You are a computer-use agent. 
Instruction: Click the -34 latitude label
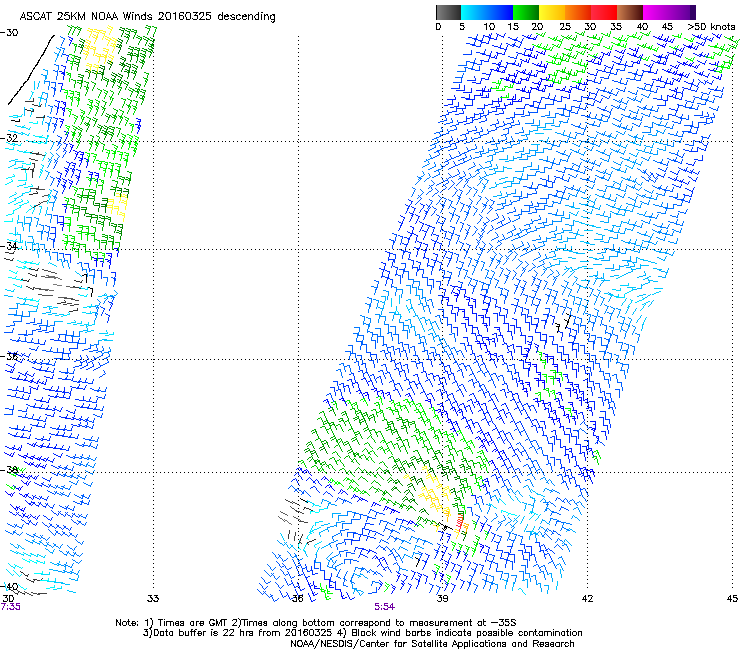(x=9, y=246)
